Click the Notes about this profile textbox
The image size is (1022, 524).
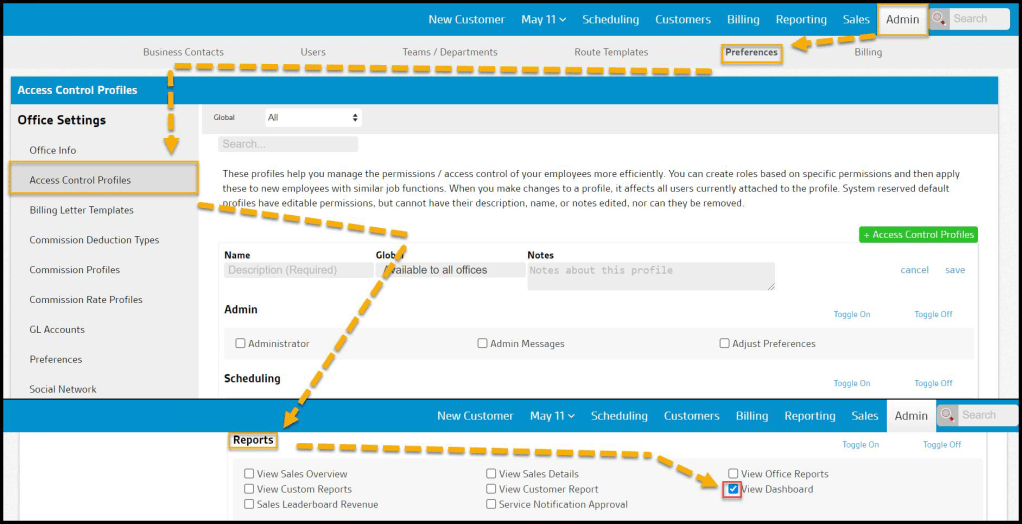coord(650,276)
